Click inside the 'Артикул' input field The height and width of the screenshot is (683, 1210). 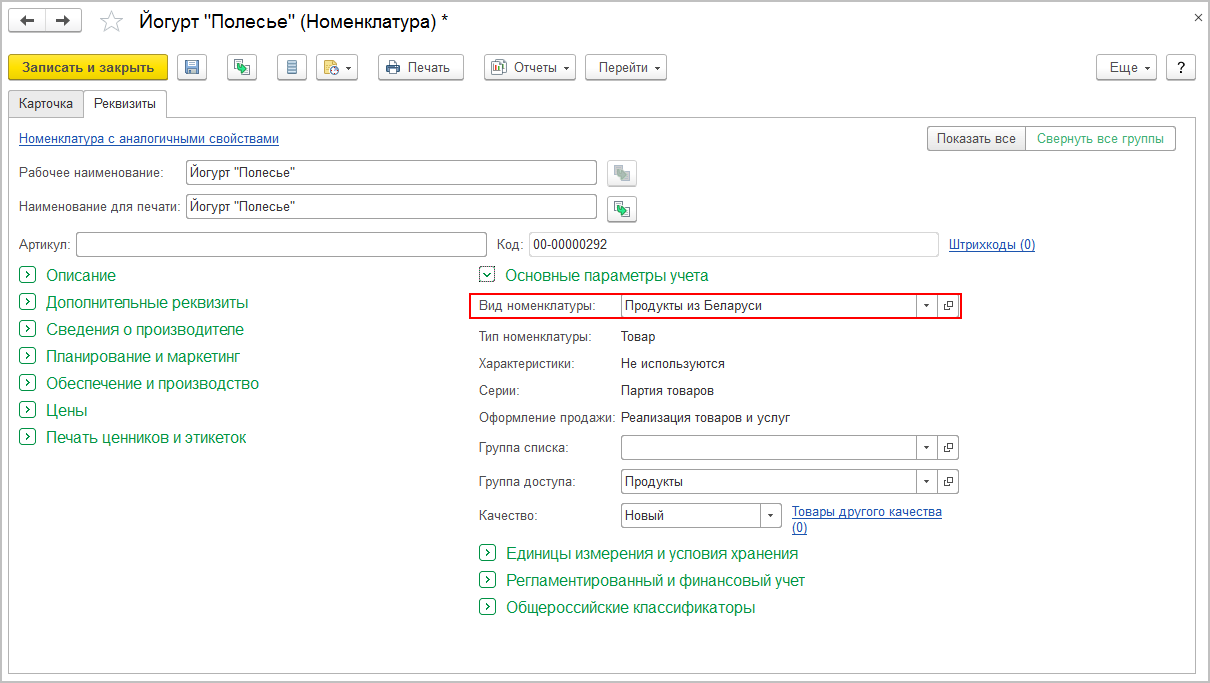click(x=280, y=244)
